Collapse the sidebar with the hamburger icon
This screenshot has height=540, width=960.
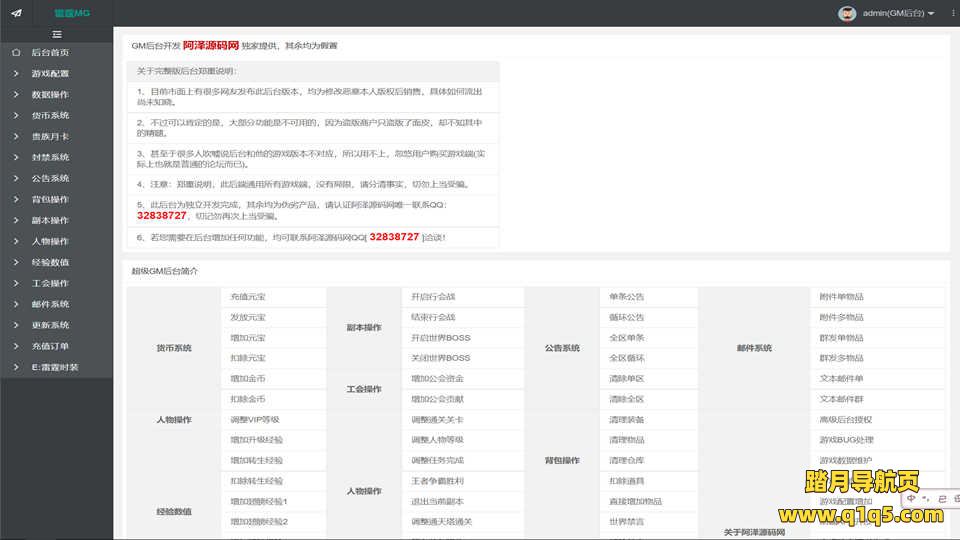pos(57,34)
